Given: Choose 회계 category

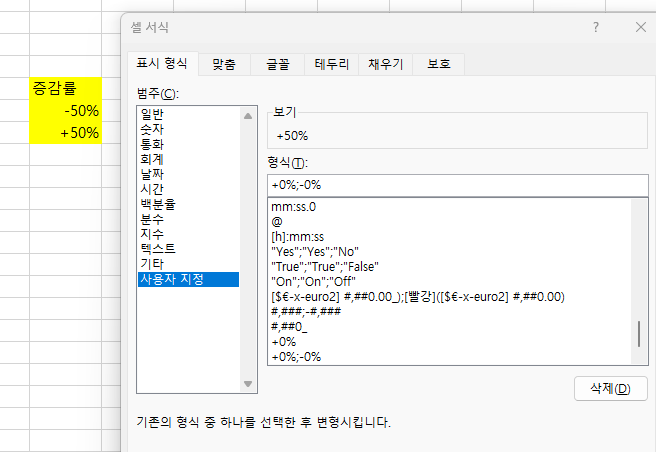Looking at the screenshot, I should (188, 159).
